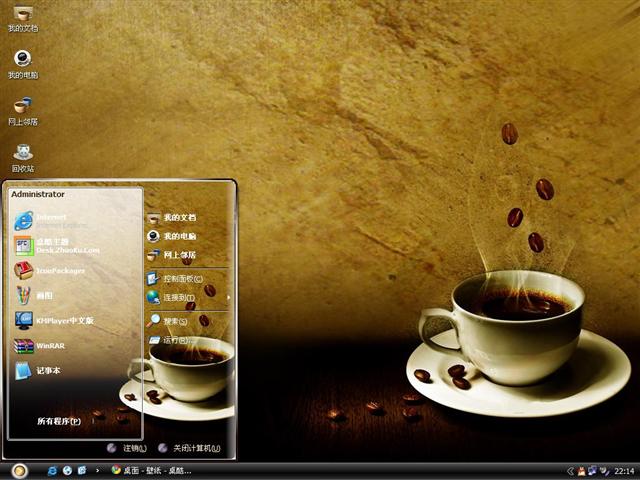The width and height of the screenshot is (640, 480).
Task: Expand the 连接到(T) submenu arrow
Action: tap(229, 298)
